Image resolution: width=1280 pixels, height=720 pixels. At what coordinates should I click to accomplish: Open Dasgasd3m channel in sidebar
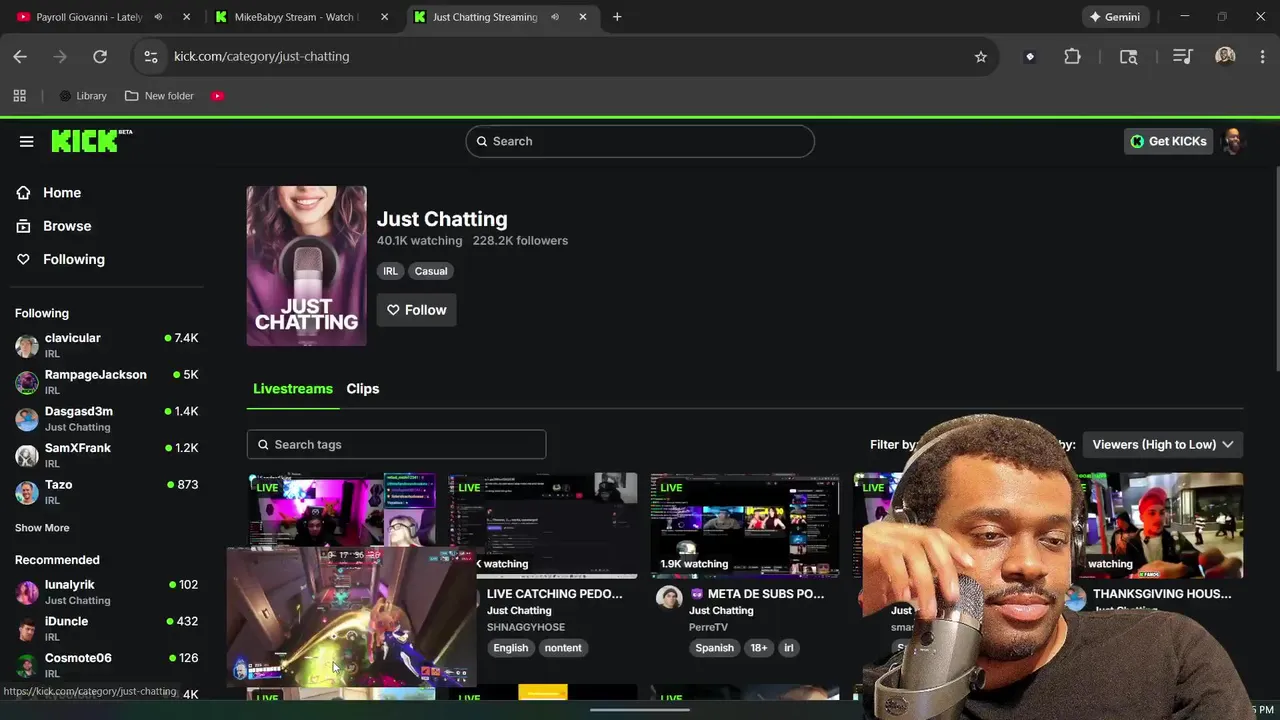click(107, 419)
